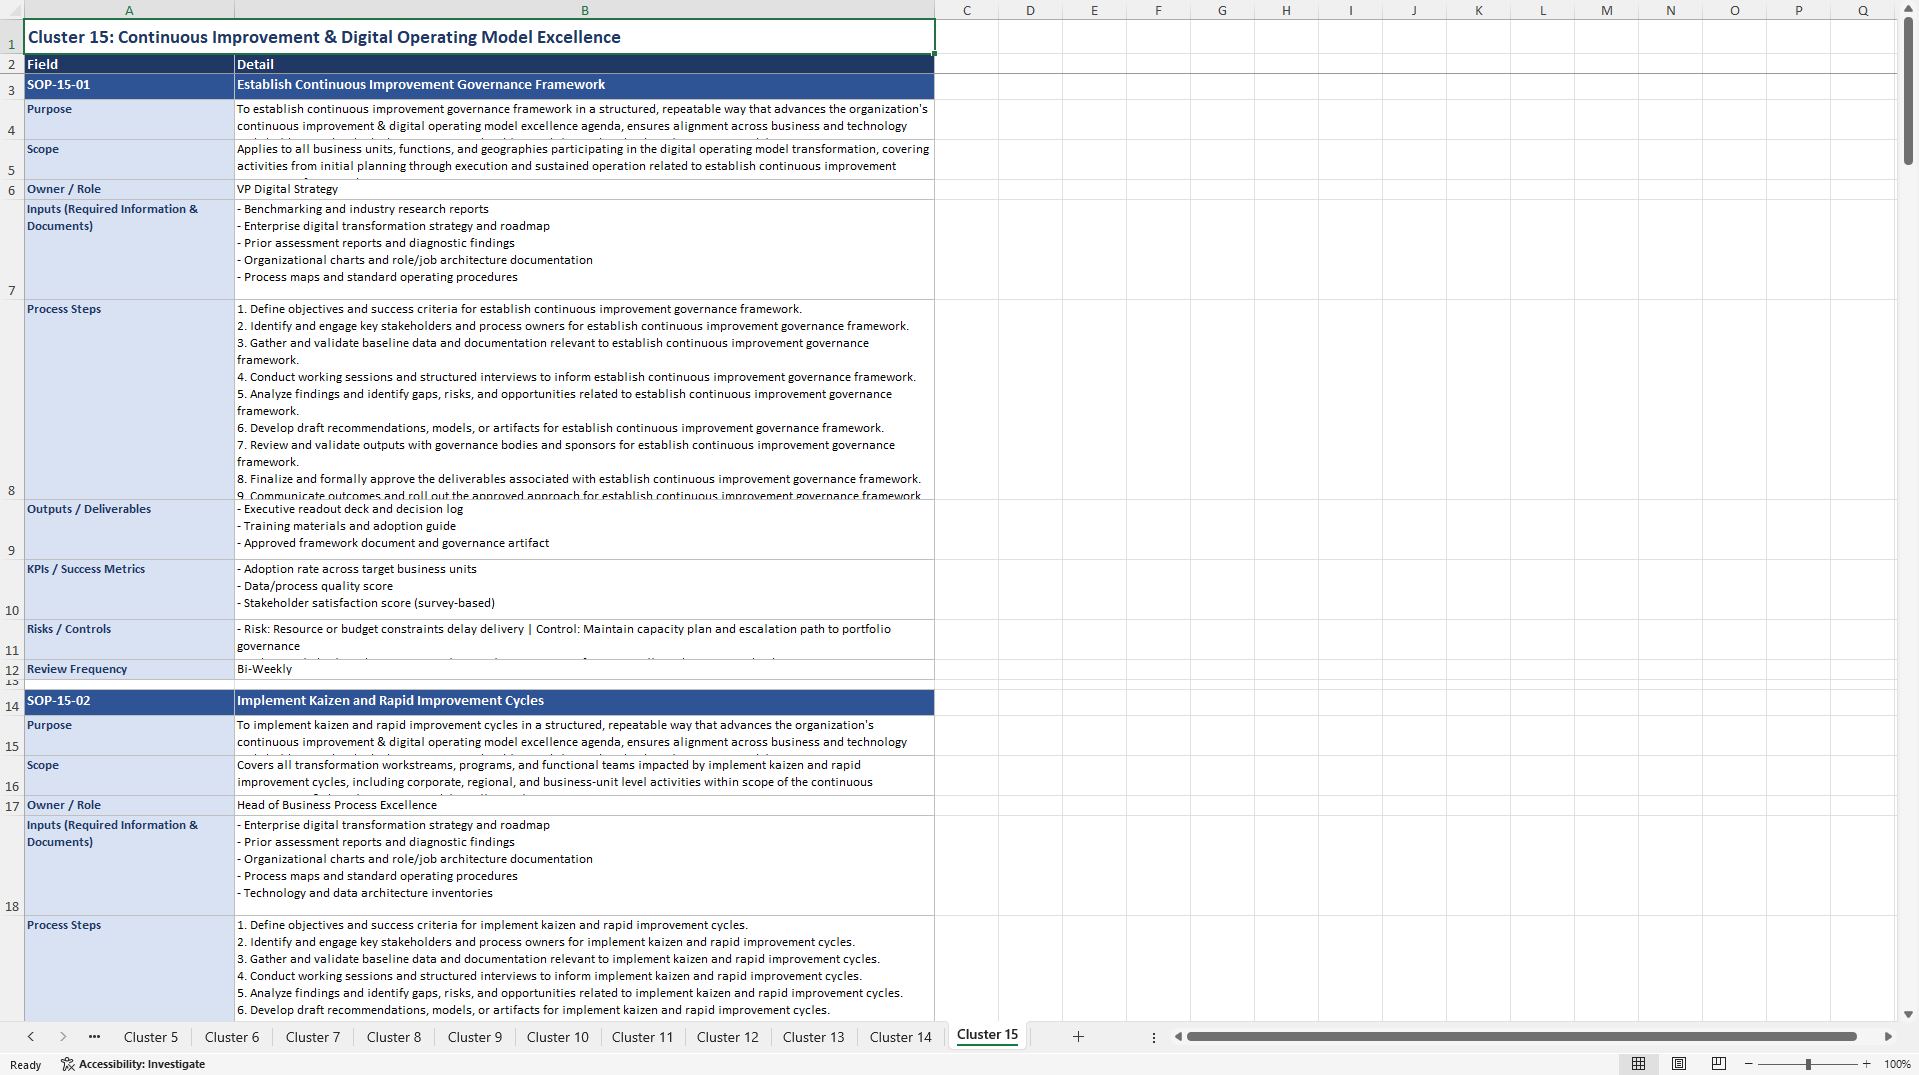Select the 'SOP-15-02' cell

point(129,702)
